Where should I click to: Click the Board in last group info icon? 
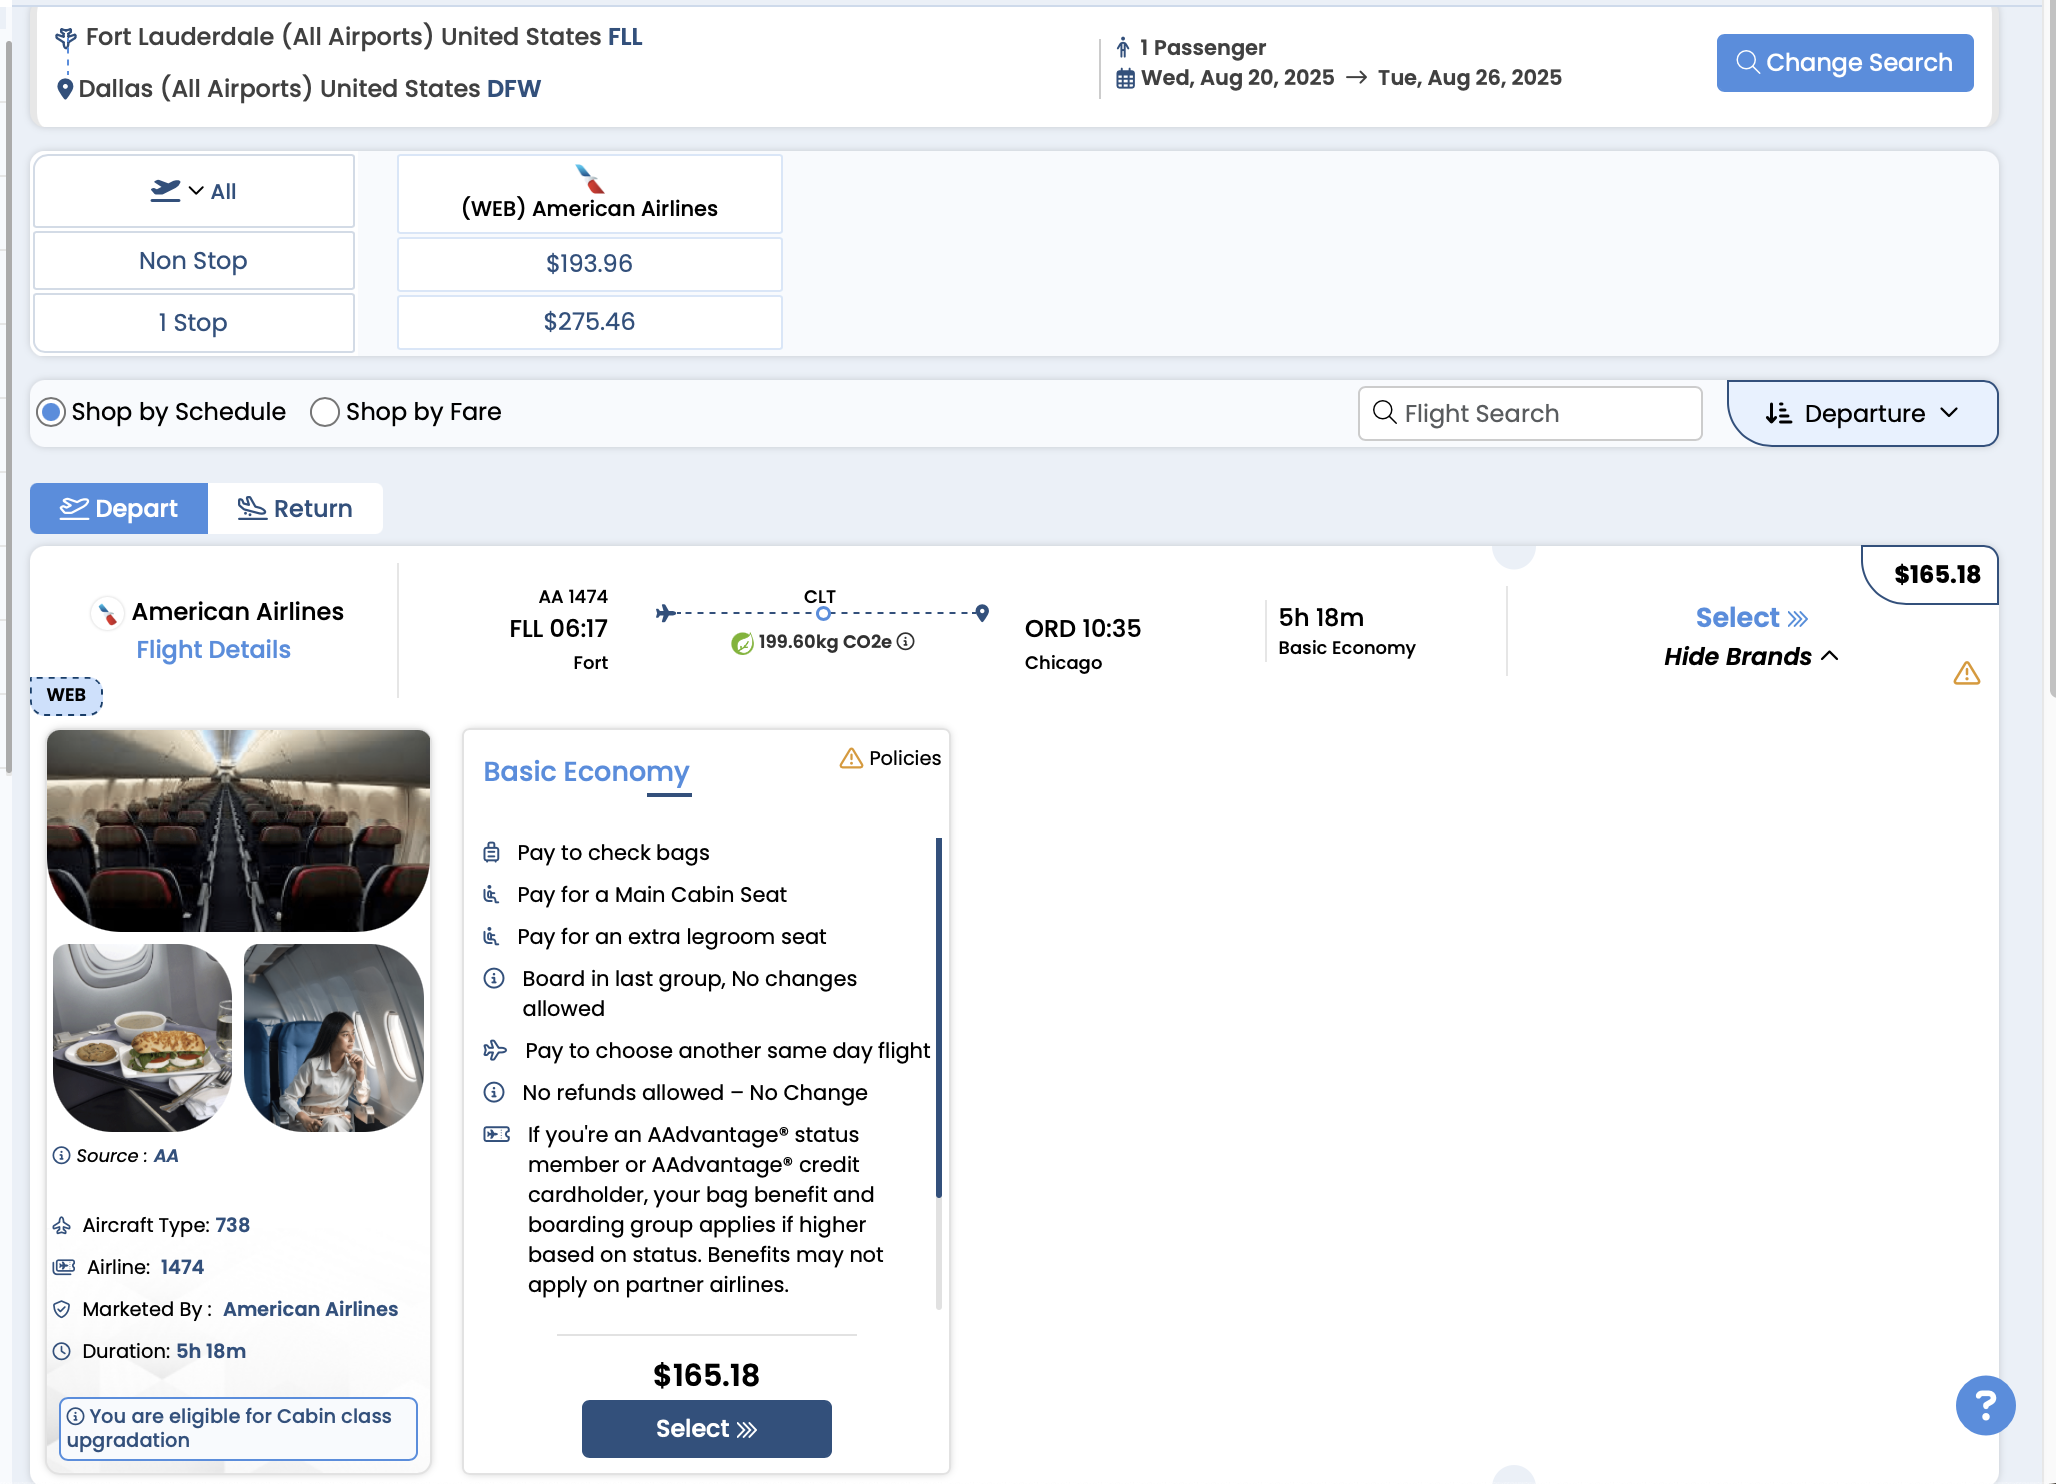pos(494,978)
